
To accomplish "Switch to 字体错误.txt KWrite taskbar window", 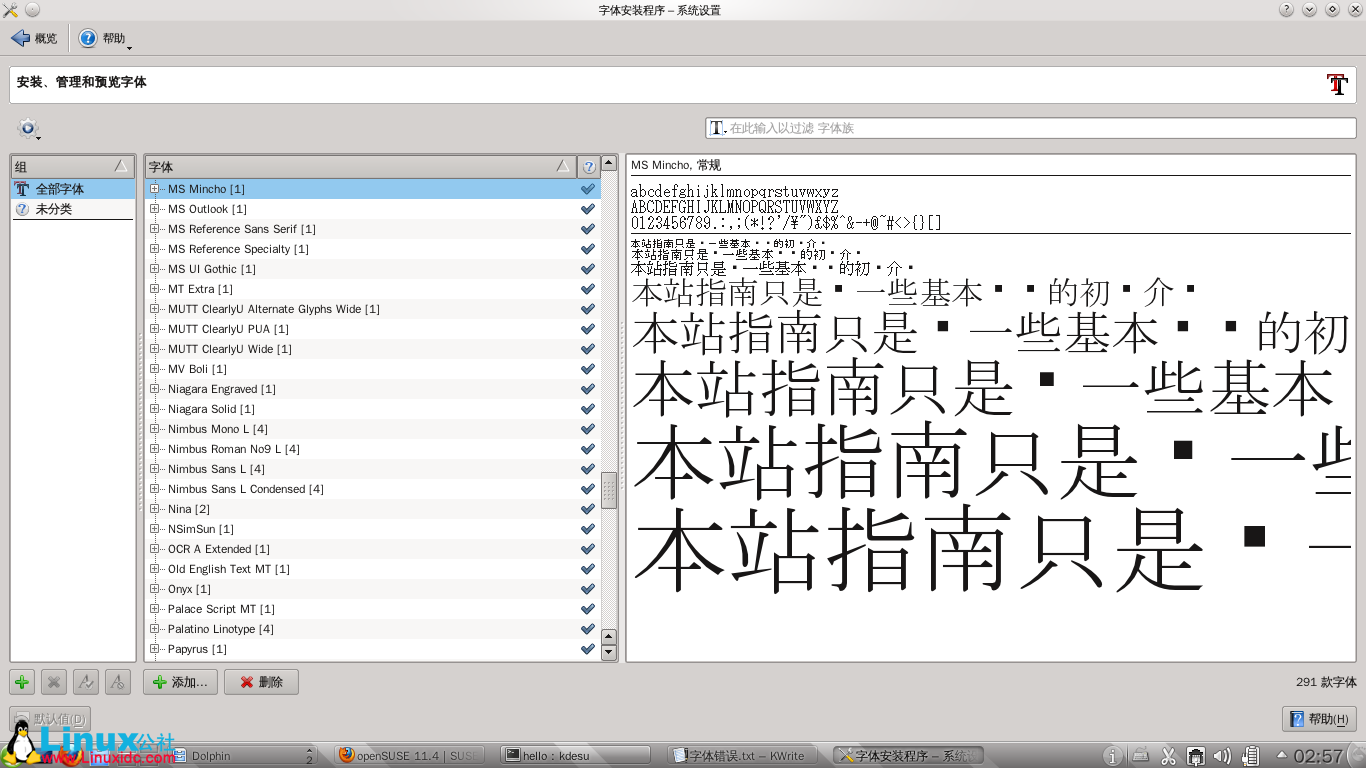I will pos(742,756).
